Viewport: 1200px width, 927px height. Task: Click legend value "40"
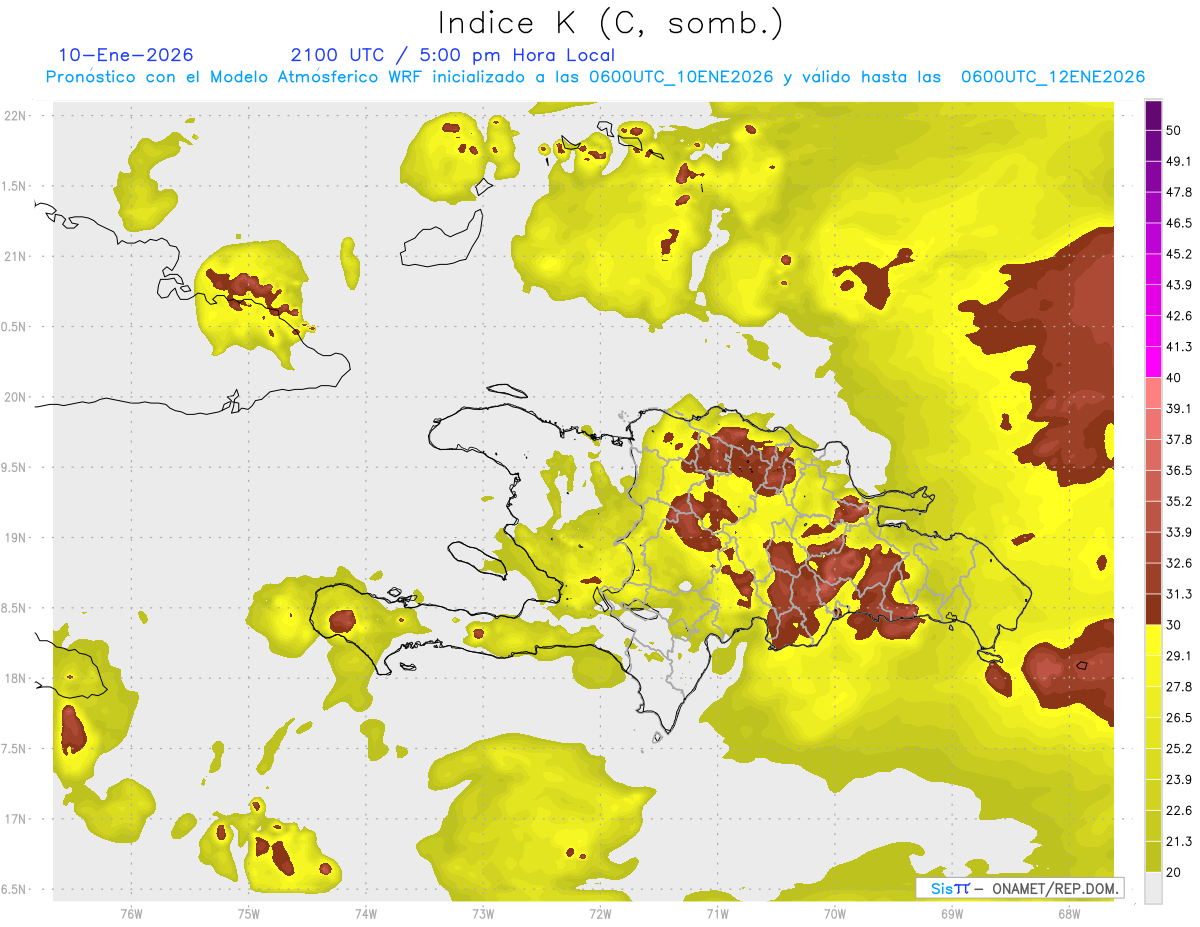click(1175, 378)
